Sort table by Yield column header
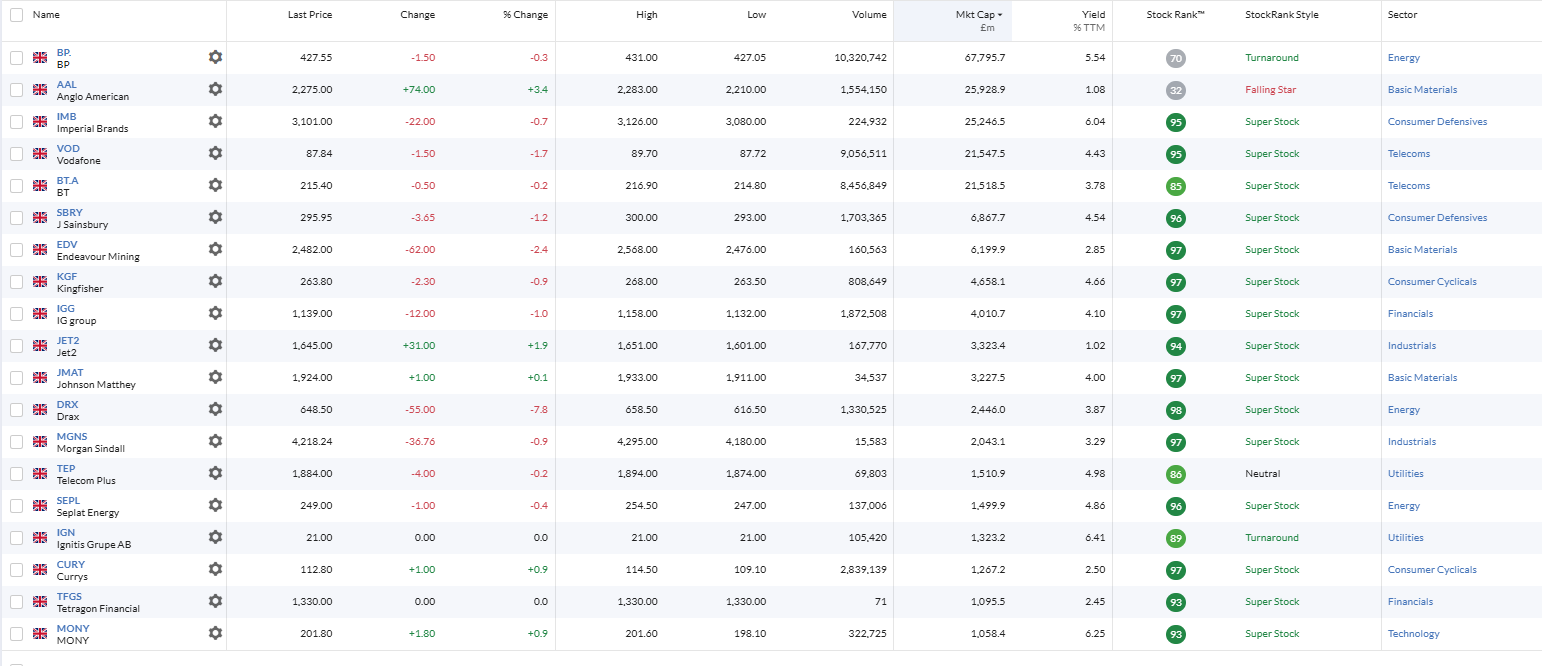This screenshot has height=666, width=1542. point(1093,15)
